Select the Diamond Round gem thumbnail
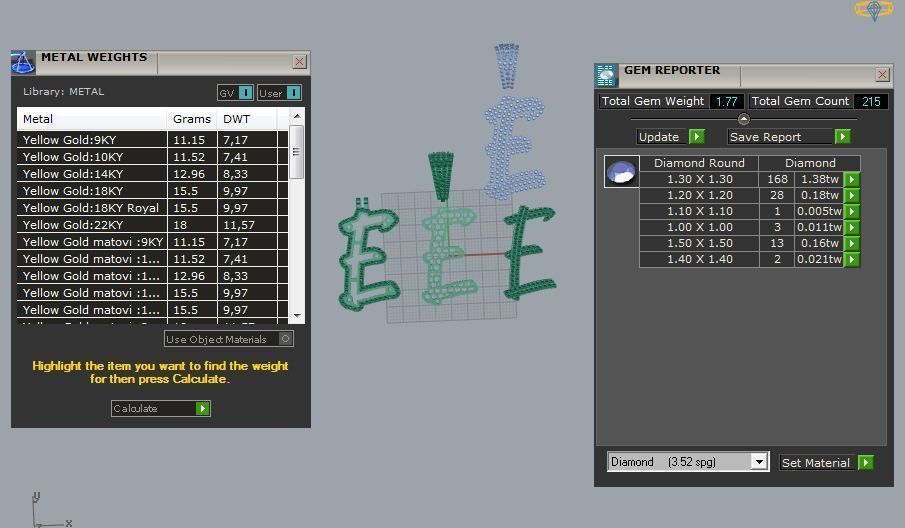This screenshot has width=905, height=528. (x=621, y=171)
